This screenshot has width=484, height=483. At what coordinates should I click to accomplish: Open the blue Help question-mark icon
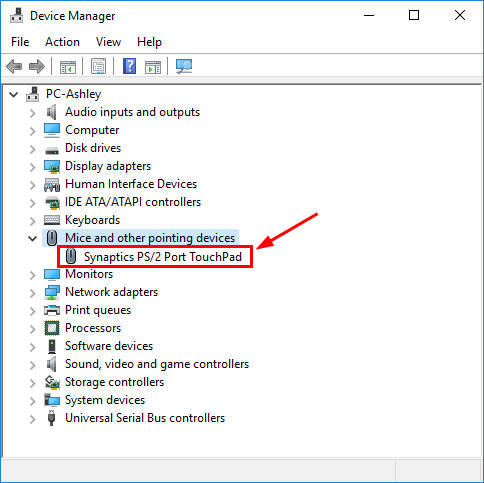tap(129, 66)
